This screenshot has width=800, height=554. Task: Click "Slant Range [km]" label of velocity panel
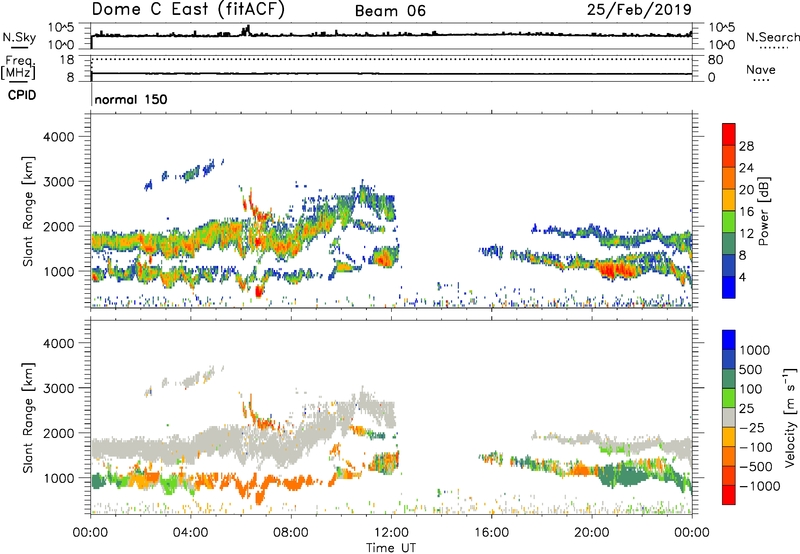tap(28, 418)
